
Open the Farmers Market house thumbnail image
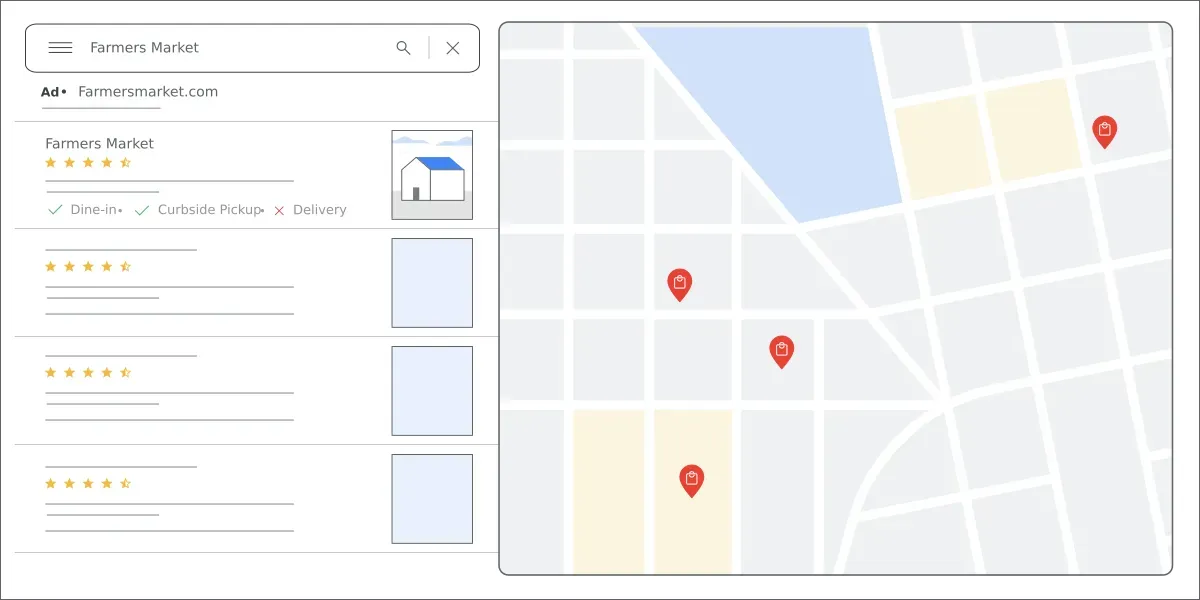pyautogui.click(x=432, y=174)
